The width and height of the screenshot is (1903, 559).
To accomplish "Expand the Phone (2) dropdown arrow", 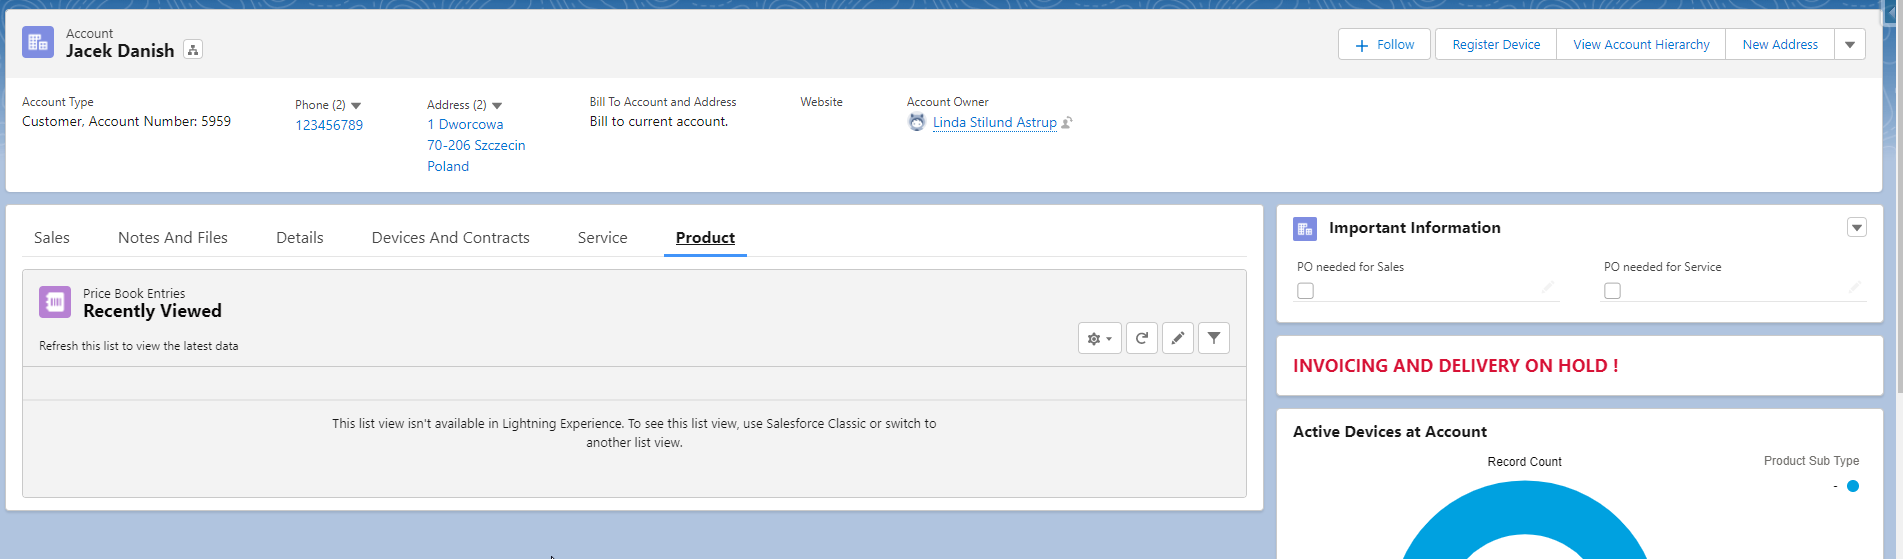I will [x=356, y=106].
